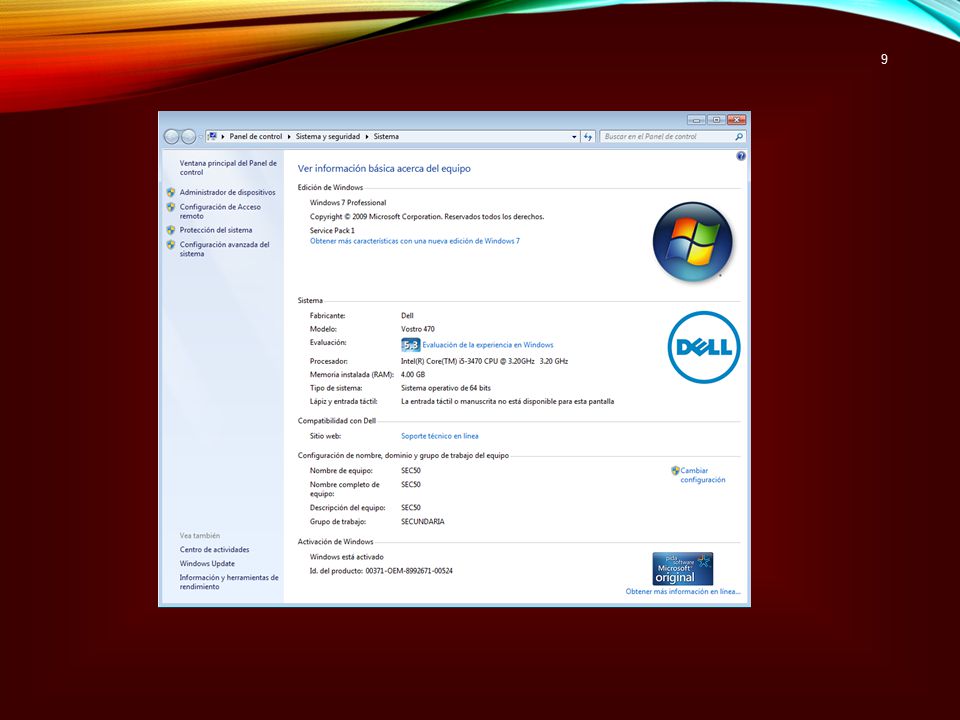Click Sistema operativo de 64 bits text
Viewport: 960px width, 720px height.
(x=446, y=388)
